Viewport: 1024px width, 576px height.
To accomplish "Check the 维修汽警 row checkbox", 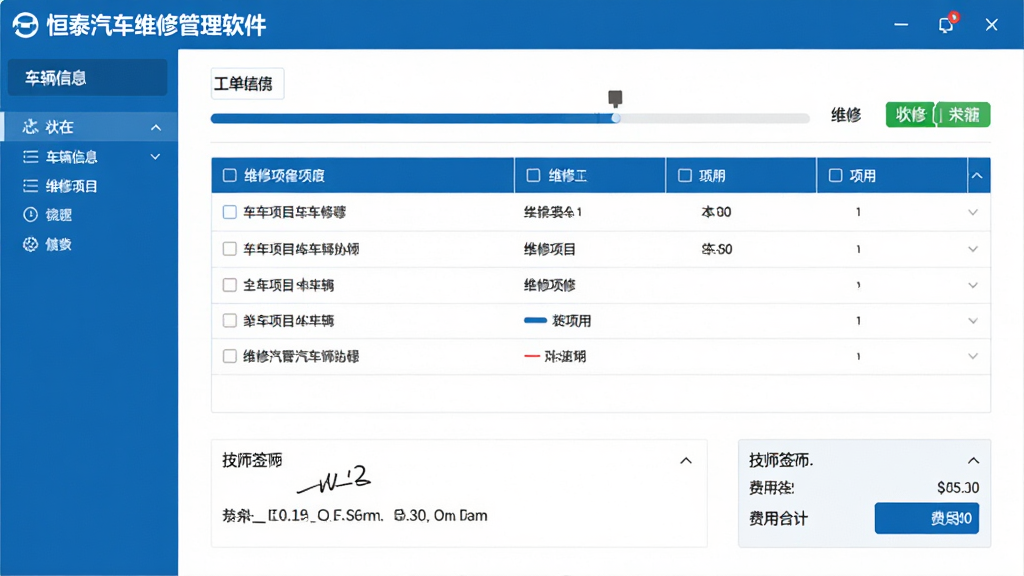I will pos(229,356).
